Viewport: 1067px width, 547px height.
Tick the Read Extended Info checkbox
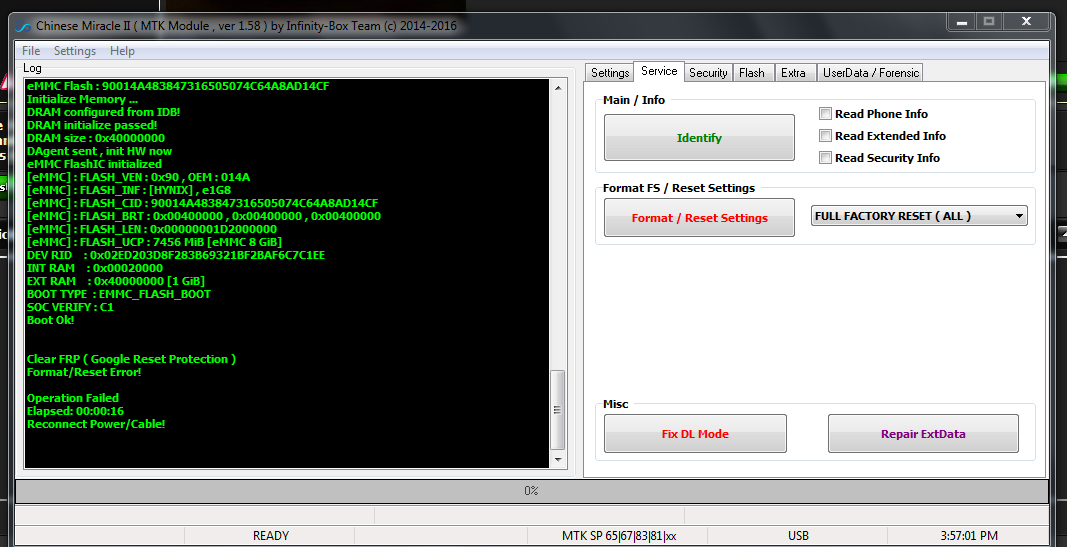825,135
